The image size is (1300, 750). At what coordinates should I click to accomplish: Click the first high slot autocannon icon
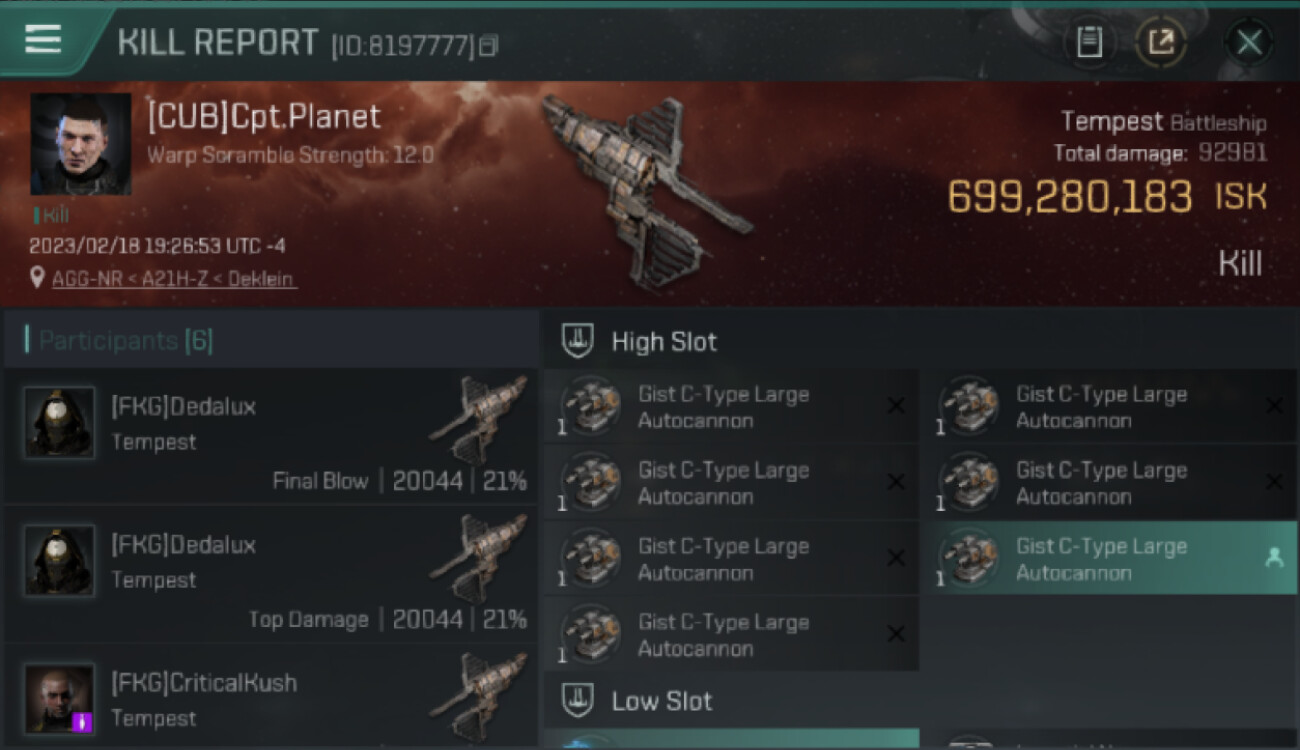point(591,406)
